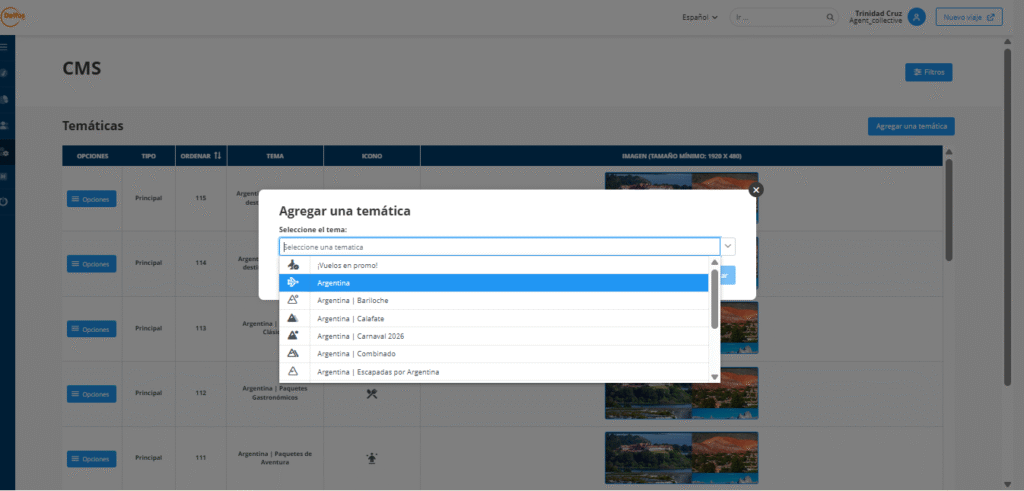
Task: Click the sort arrows in the Ordenar column header
Action: click(x=217, y=156)
